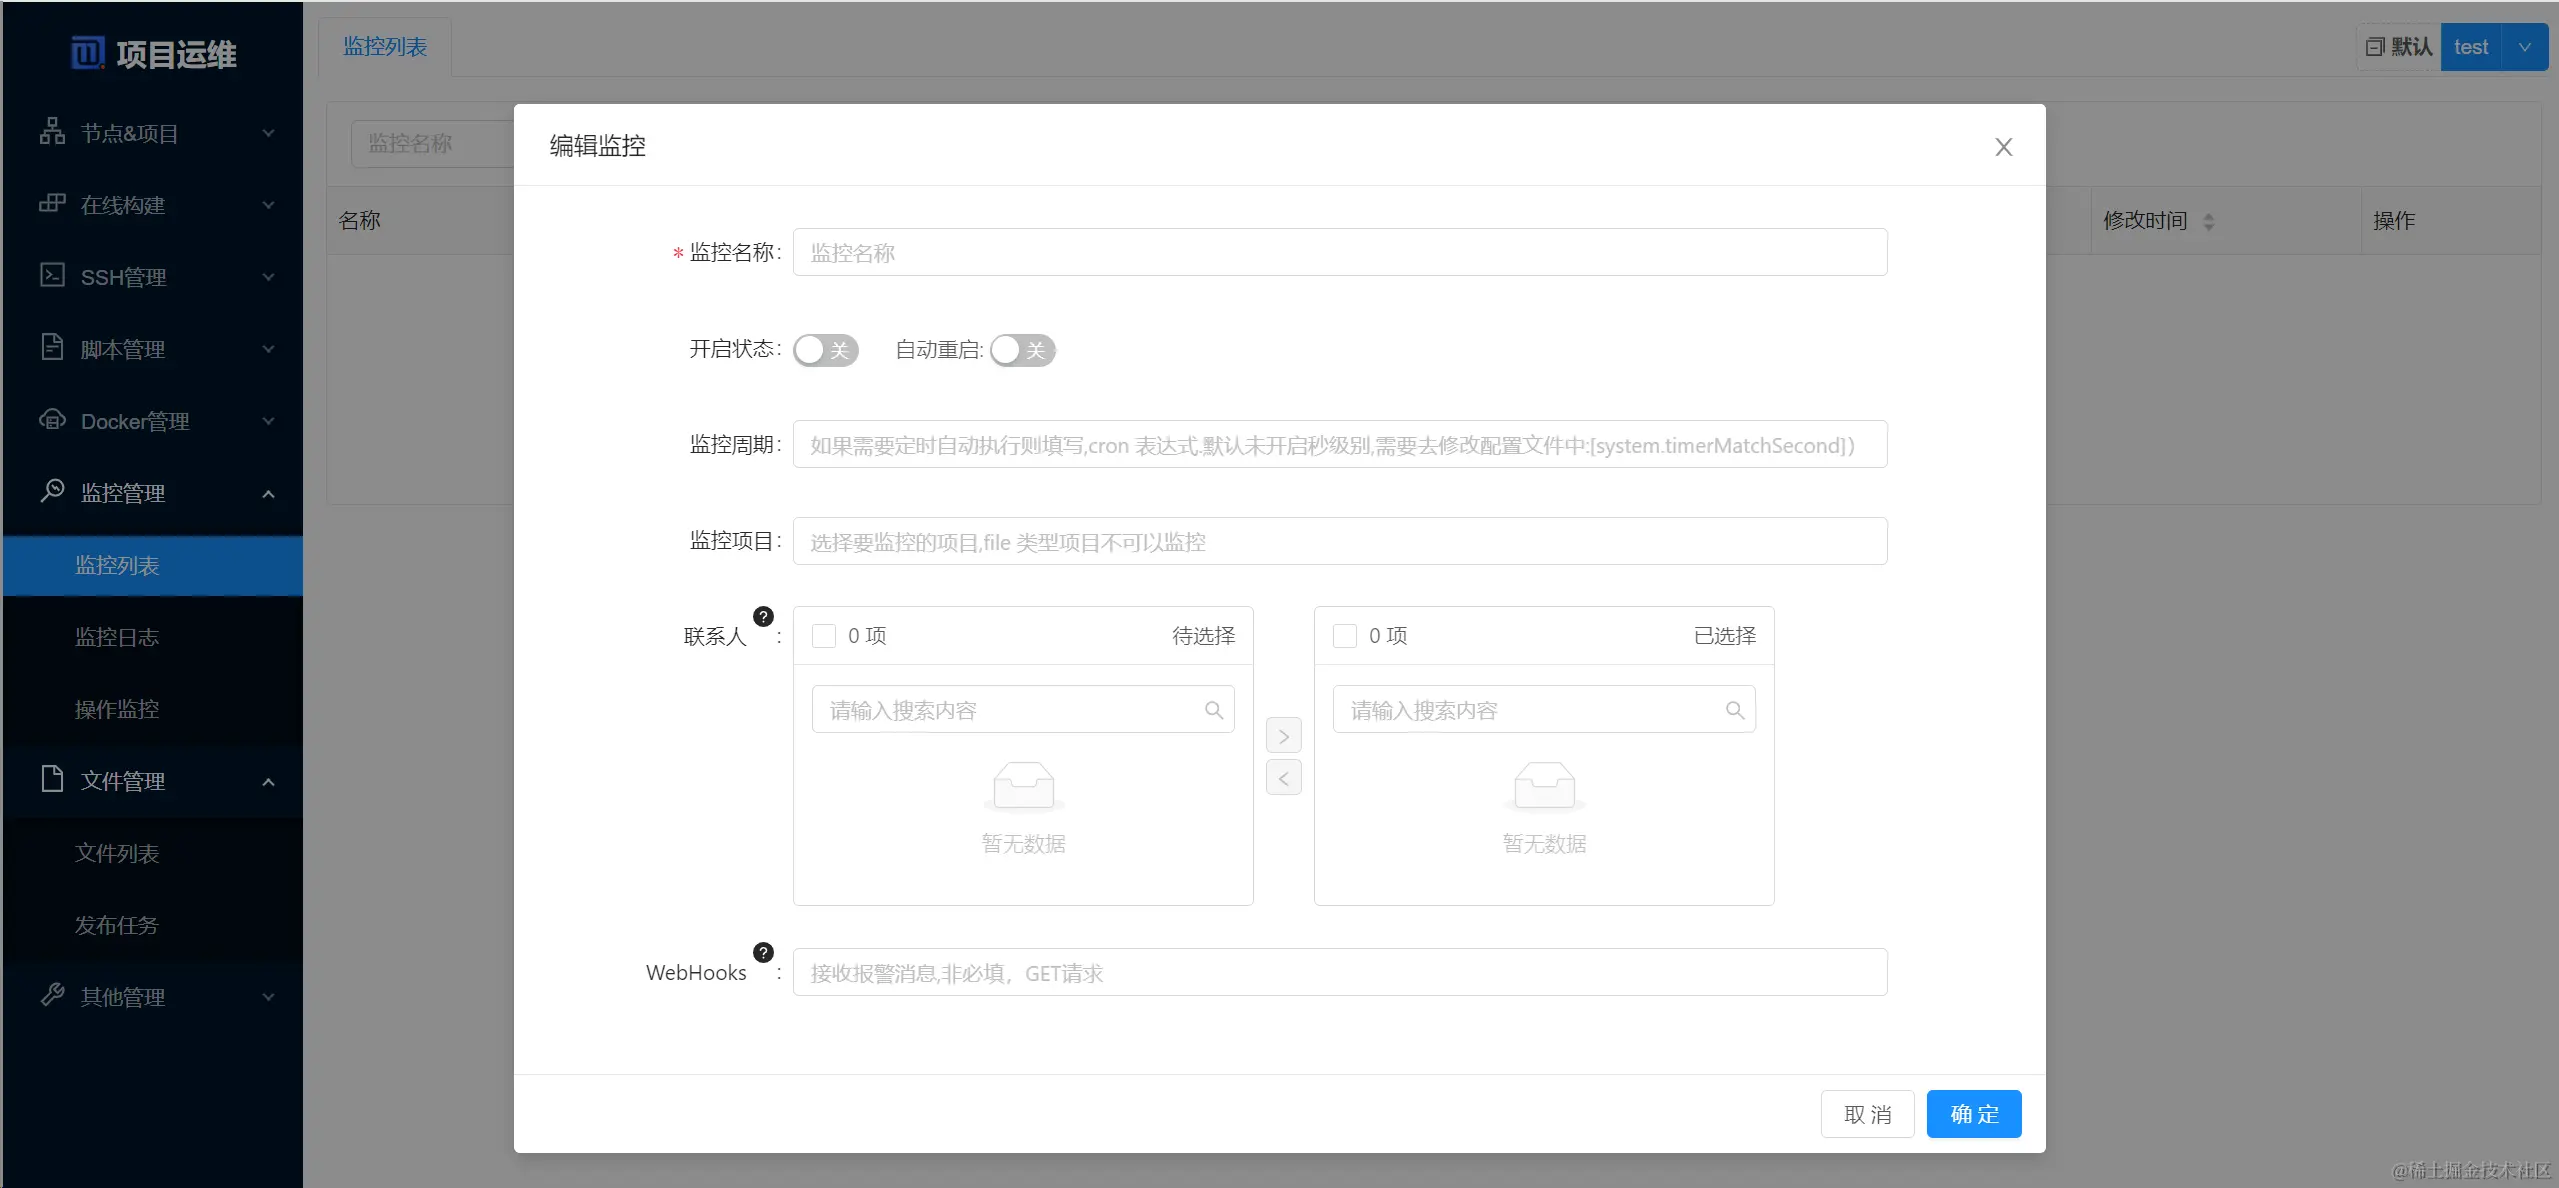
Task: Click the right arrow transfer button
Action: [1283, 736]
